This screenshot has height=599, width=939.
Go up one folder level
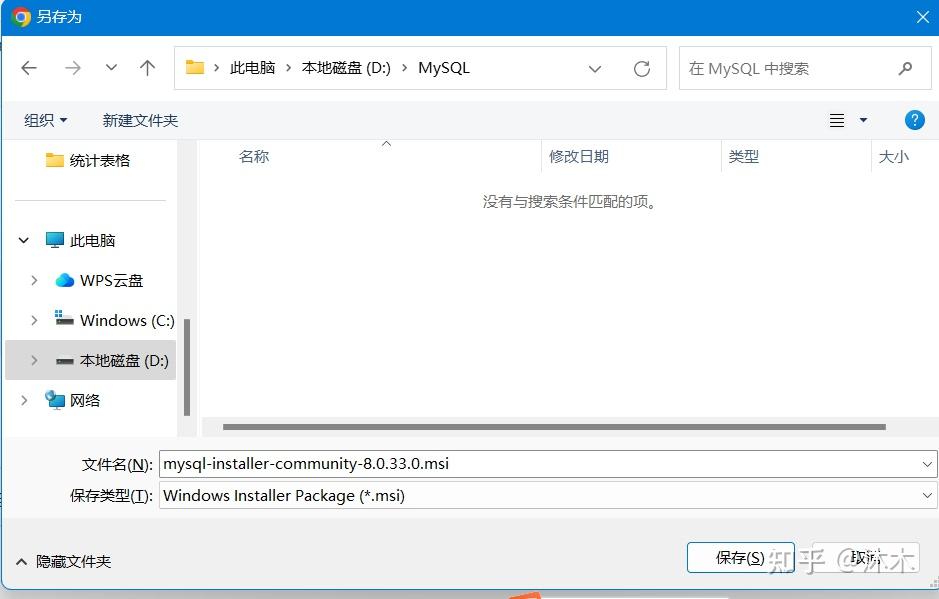[x=147, y=68]
